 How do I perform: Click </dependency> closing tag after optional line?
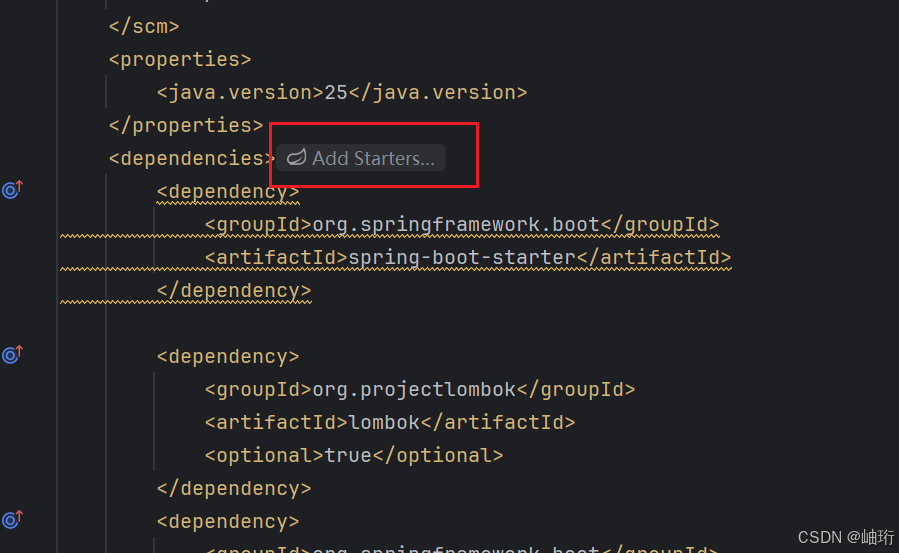point(234,488)
